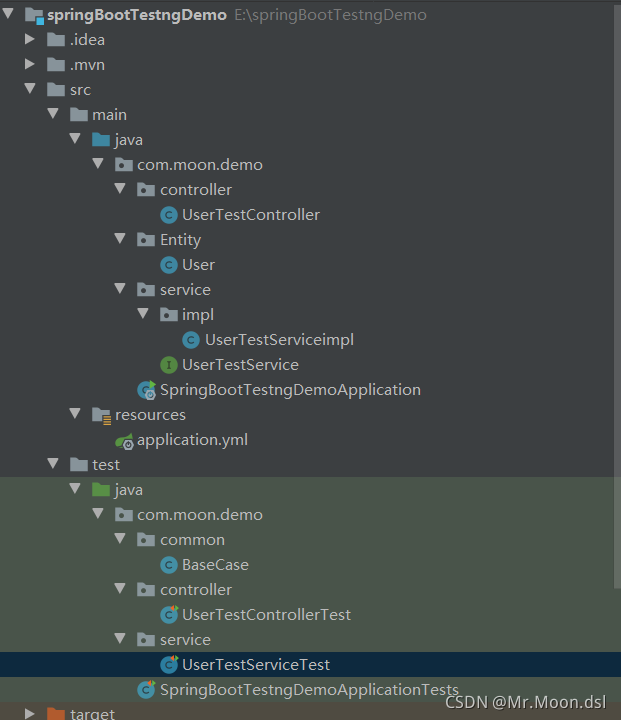Select the controller package under test
Image resolution: width=621 pixels, height=720 pixels.
(x=196, y=590)
